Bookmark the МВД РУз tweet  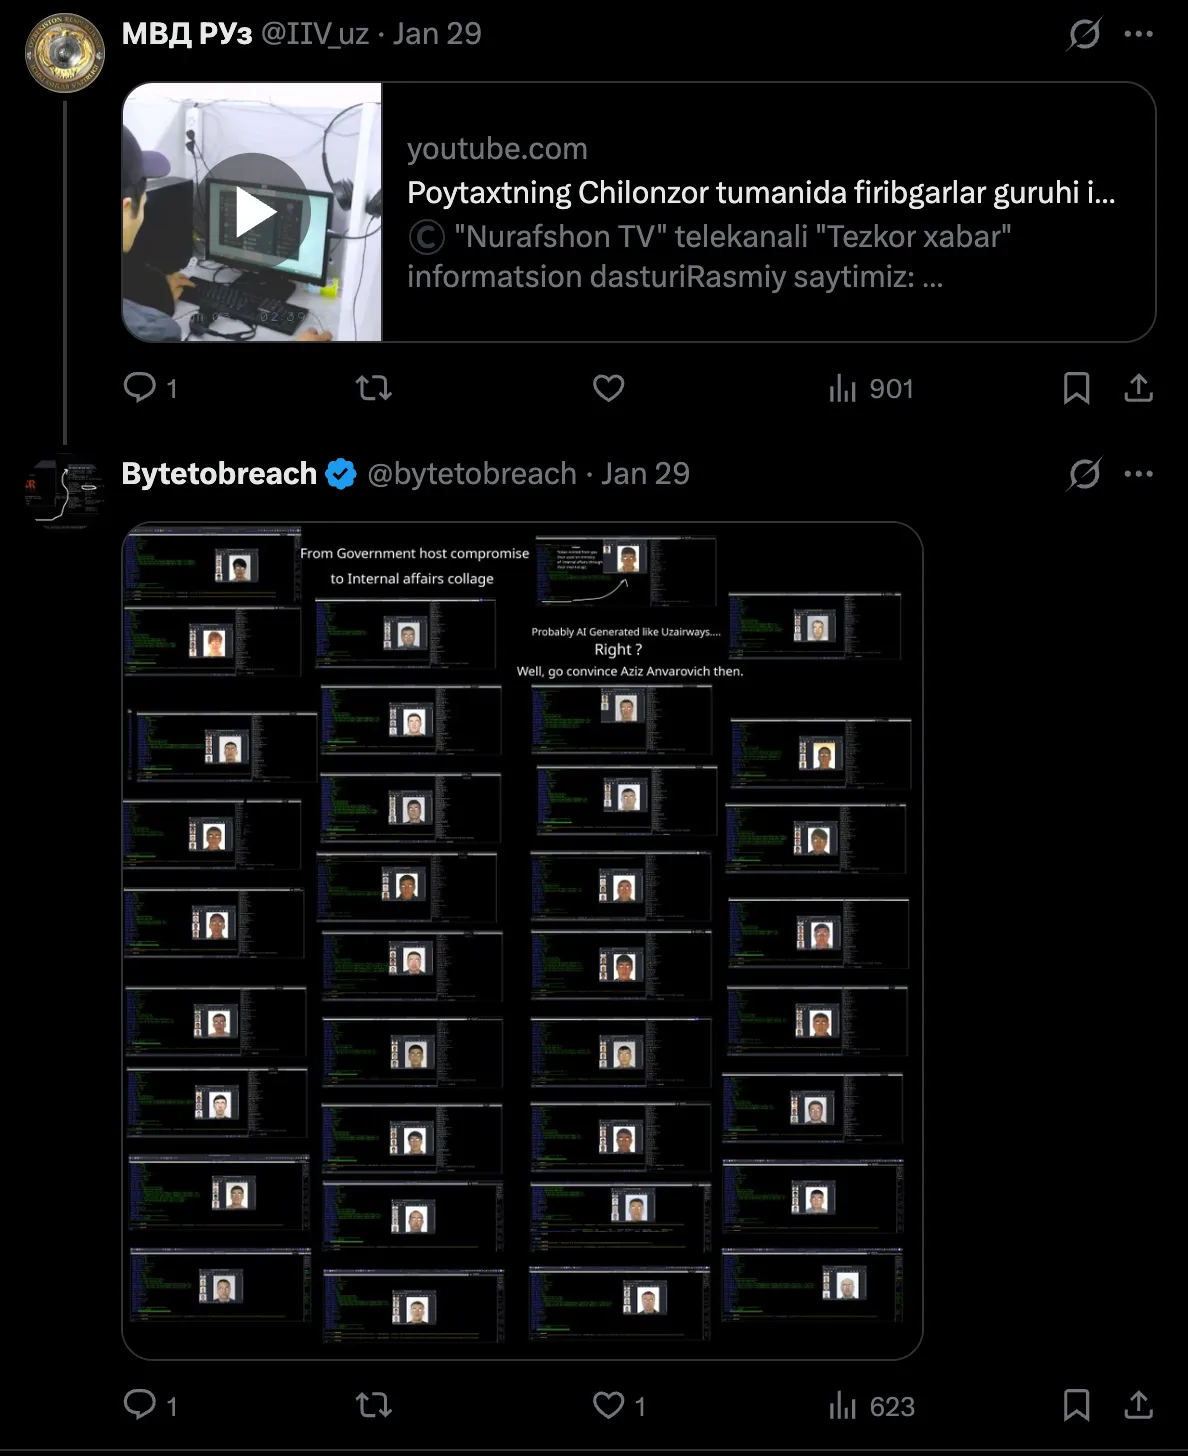pos(1076,388)
